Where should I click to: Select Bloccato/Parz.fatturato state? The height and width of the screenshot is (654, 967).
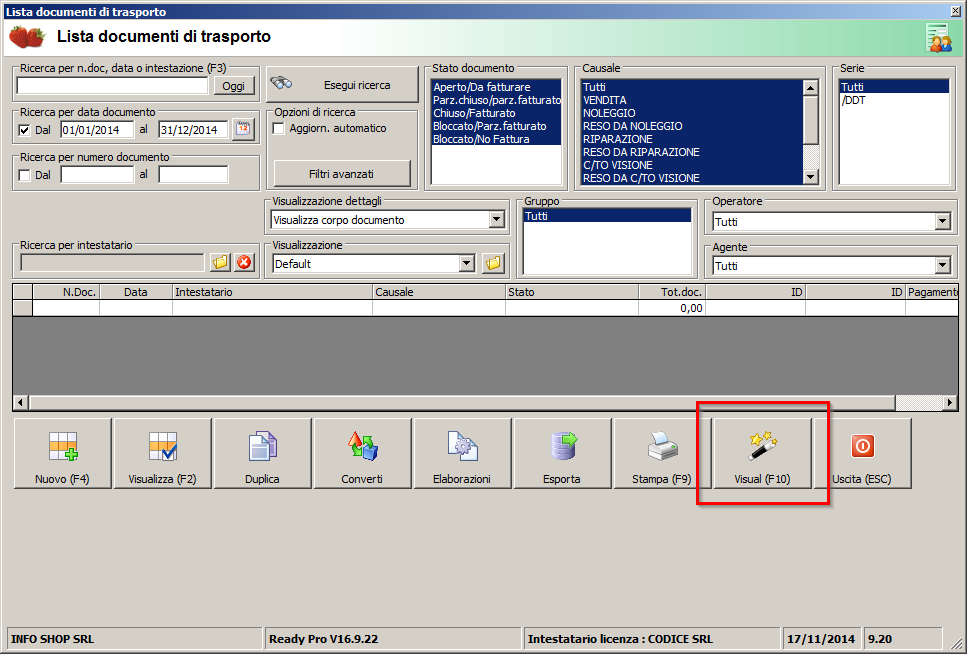(x=496, y=126)
